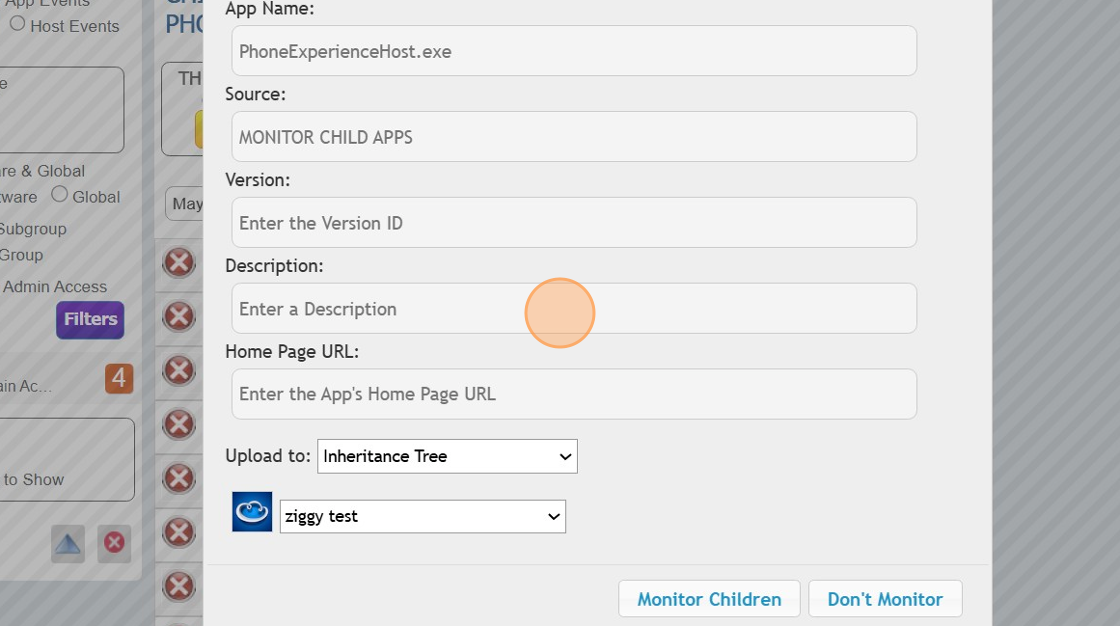Click the PhoneExperienceHost.exe app name field
Image resolution: width=1120 pixels, height=626 pixels.
click(x=573, y=50)
